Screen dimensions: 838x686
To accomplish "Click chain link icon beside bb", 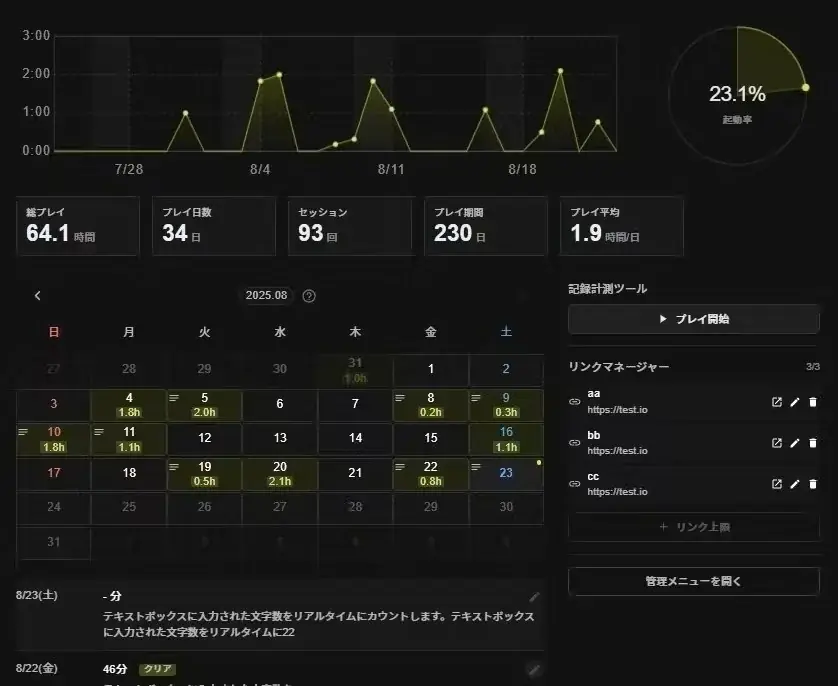I will pos(575,442).
